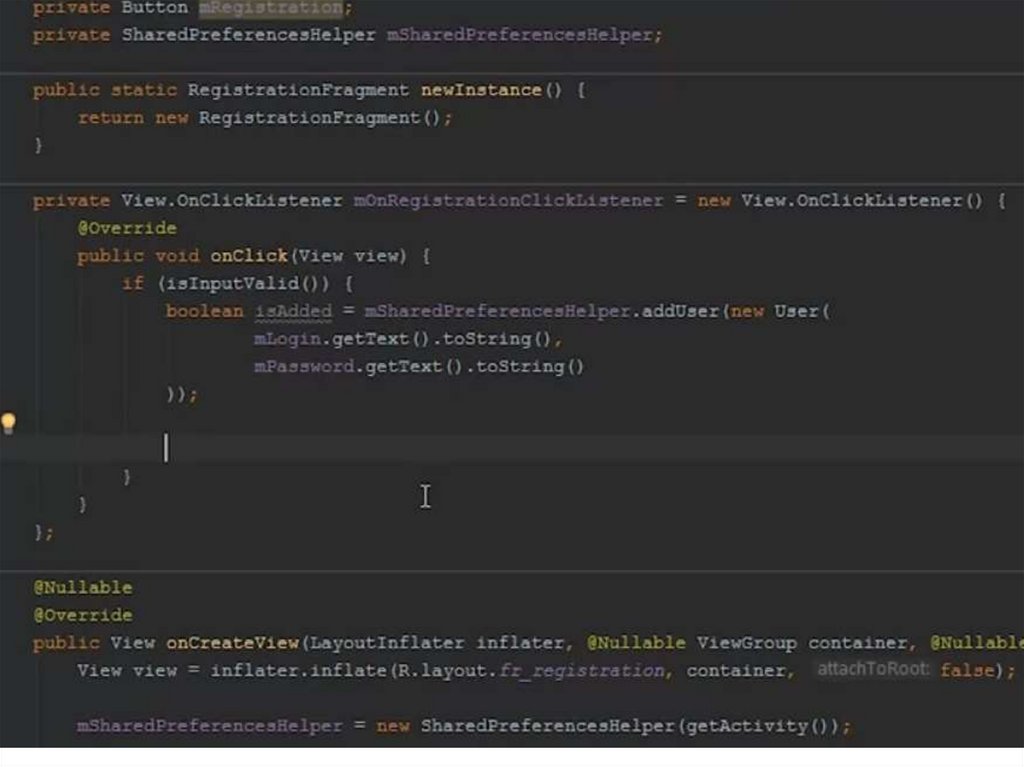The height and width of the screenshot is (767, 1024).
Task: Click the 'return new RegistrationFragment();' line
Action: tap(264, 118)
